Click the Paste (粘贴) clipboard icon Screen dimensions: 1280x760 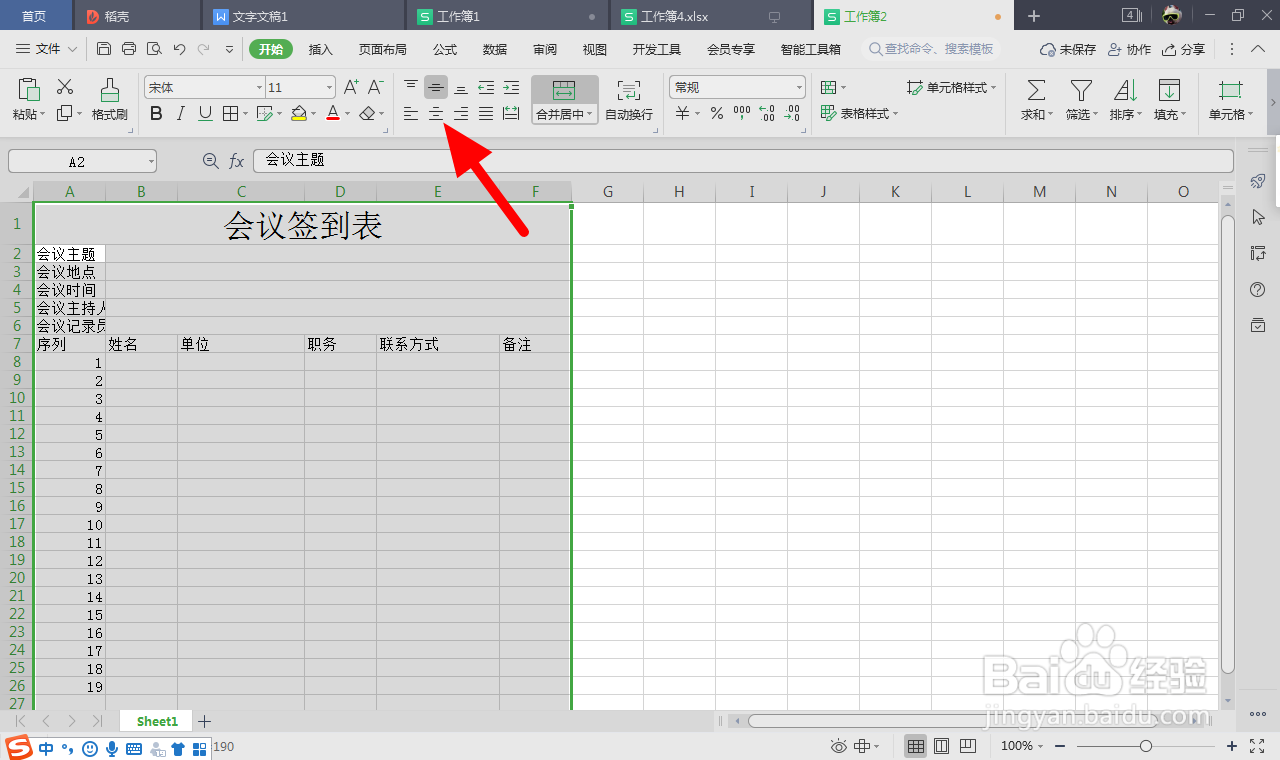tap(29, 90)
